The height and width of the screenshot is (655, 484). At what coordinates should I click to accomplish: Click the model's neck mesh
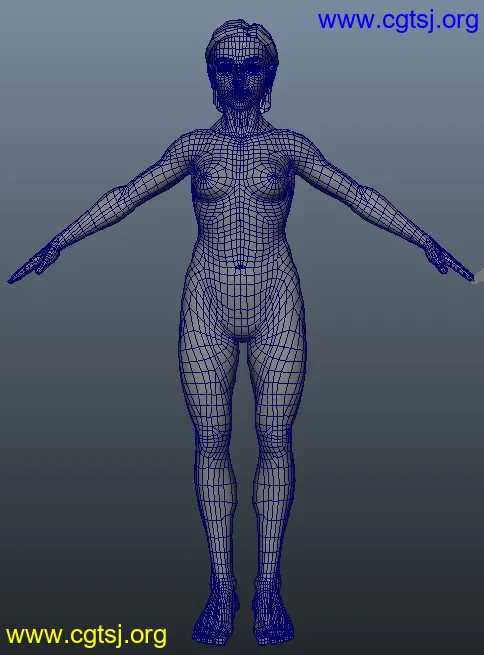pos(241,121)
